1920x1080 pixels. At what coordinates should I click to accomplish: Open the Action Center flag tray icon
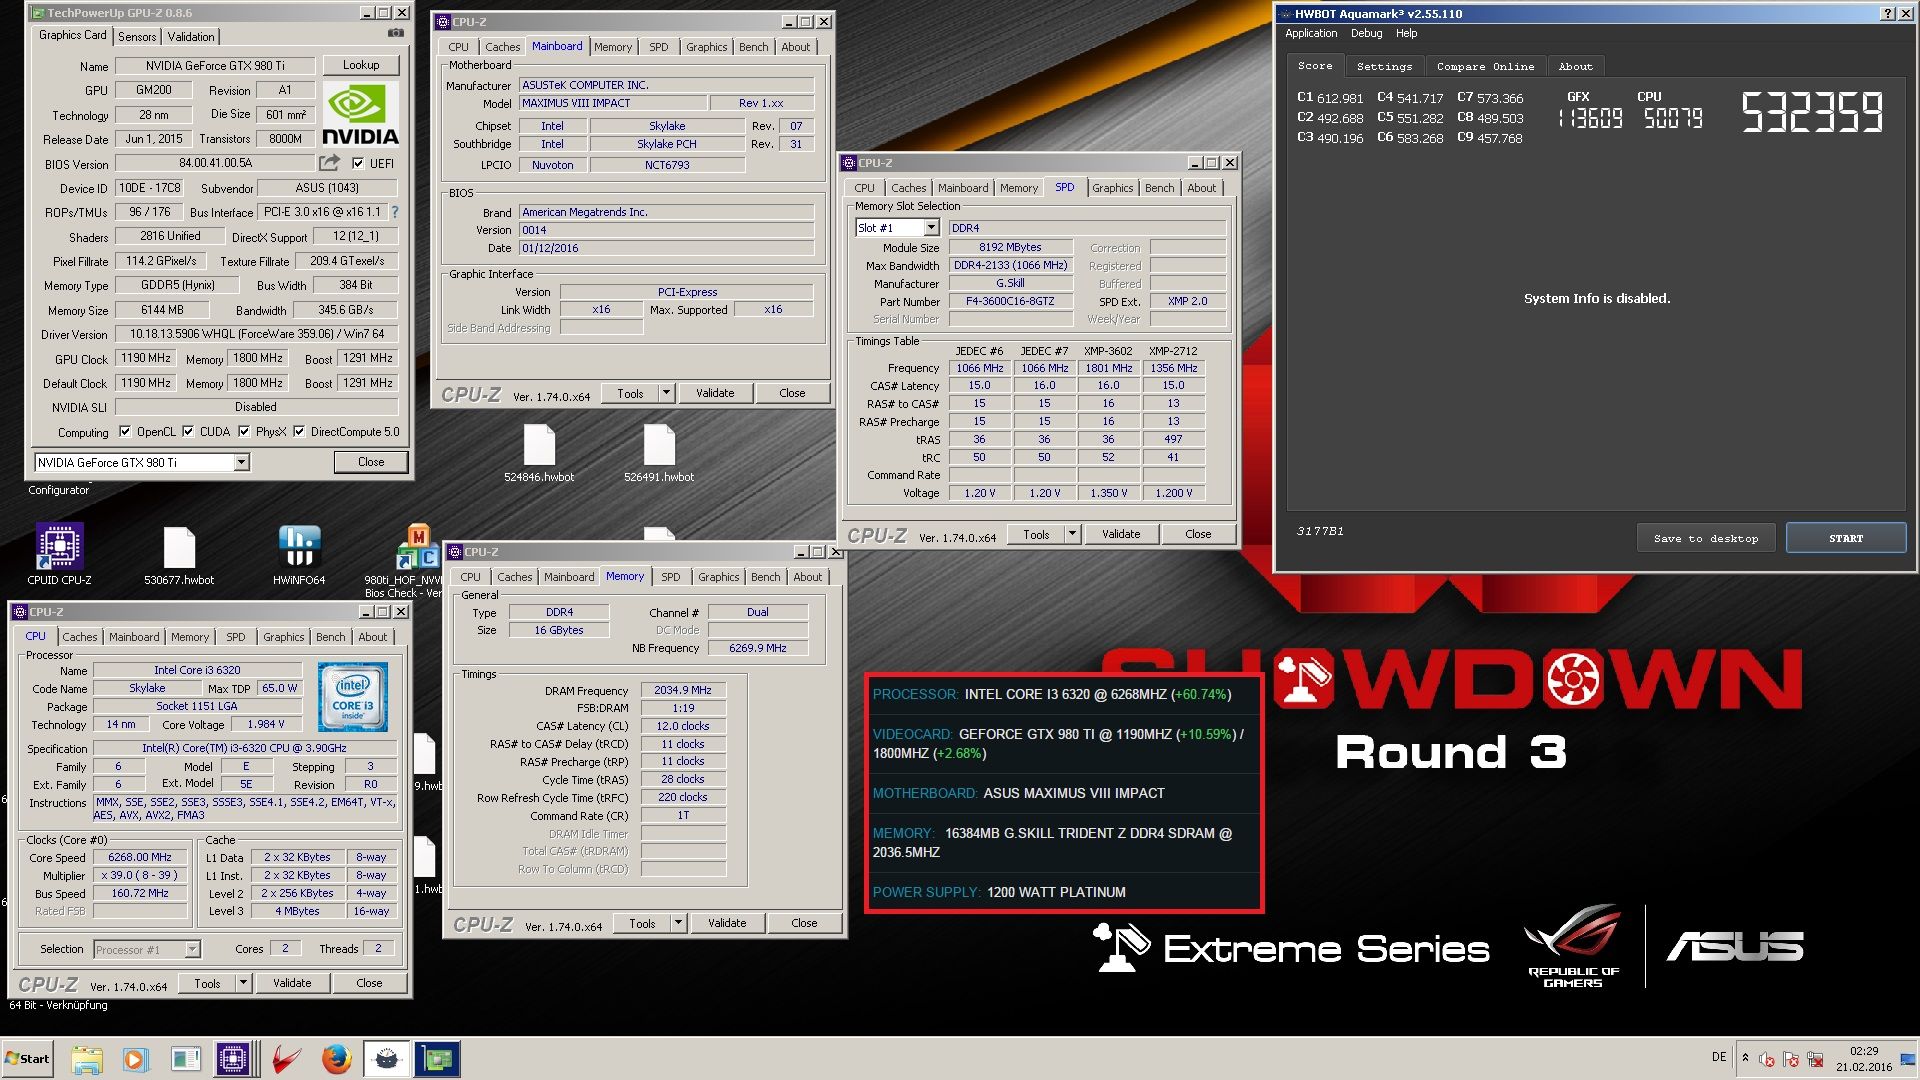pos(1790,1059)
